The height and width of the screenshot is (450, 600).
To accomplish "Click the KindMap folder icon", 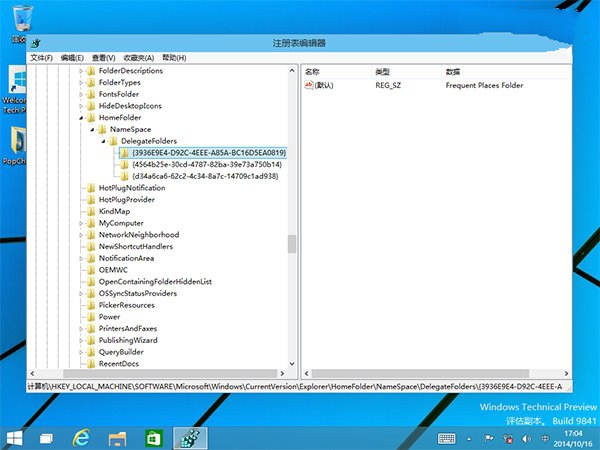I will 91,211.
